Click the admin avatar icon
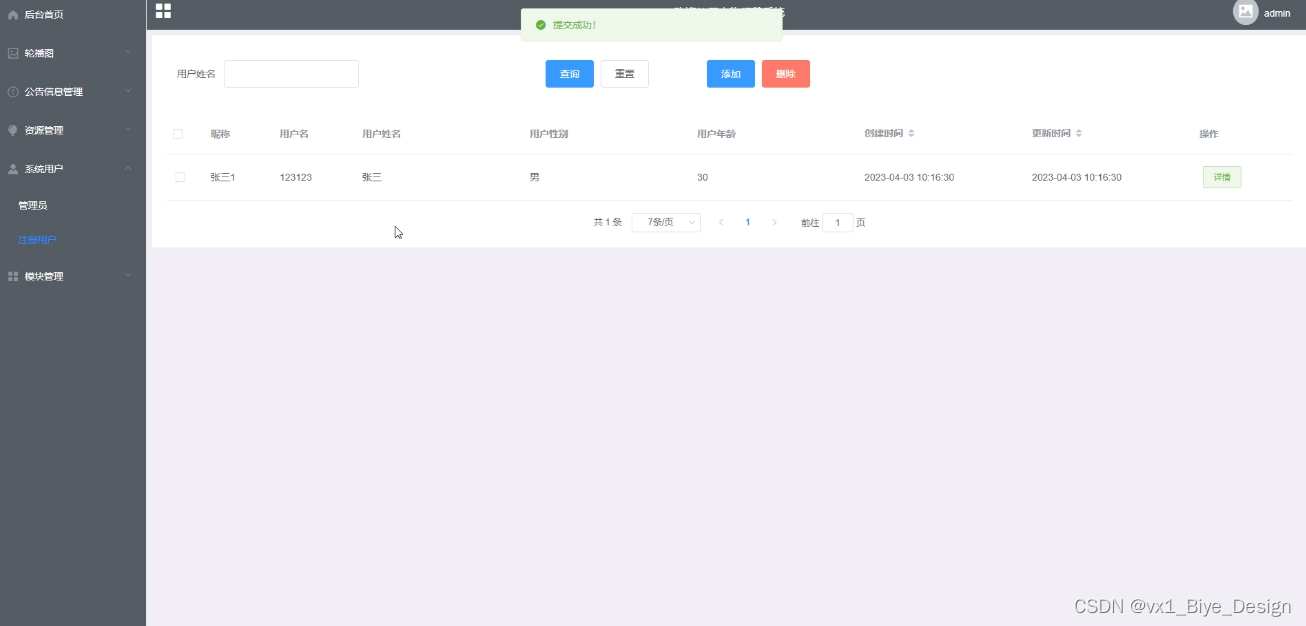The height and width of the screenshot is (626, 1306). 1245,12
